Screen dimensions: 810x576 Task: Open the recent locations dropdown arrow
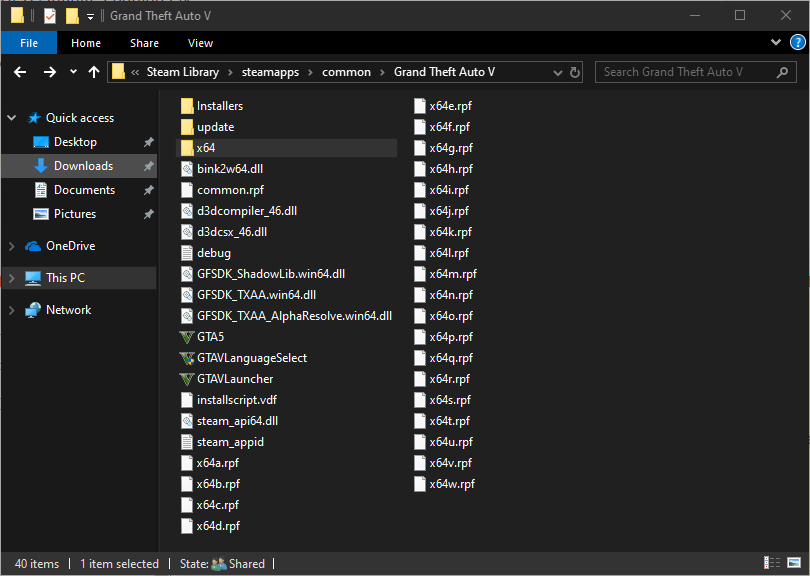pos(73,72)
